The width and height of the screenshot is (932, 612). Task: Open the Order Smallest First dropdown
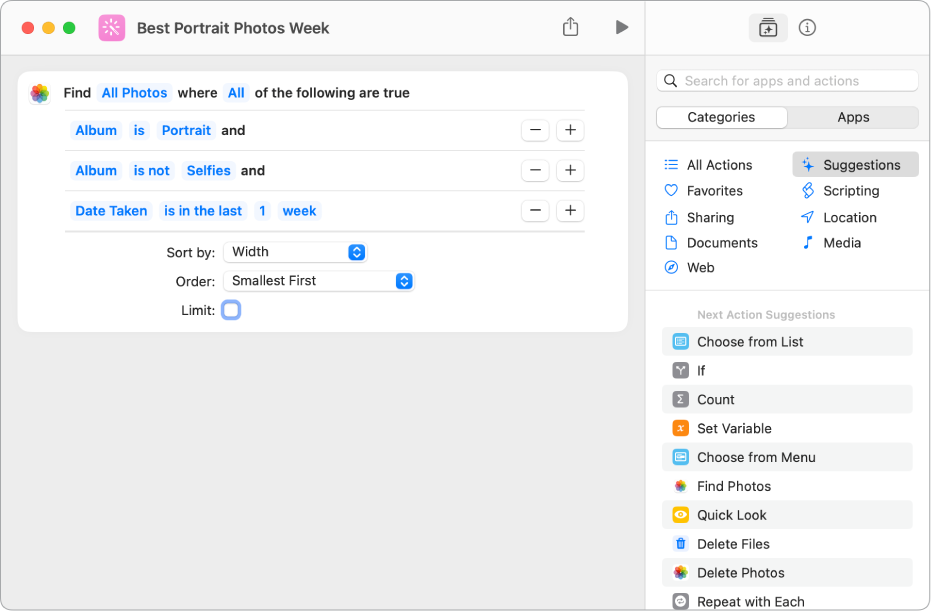tap(318, 281)
